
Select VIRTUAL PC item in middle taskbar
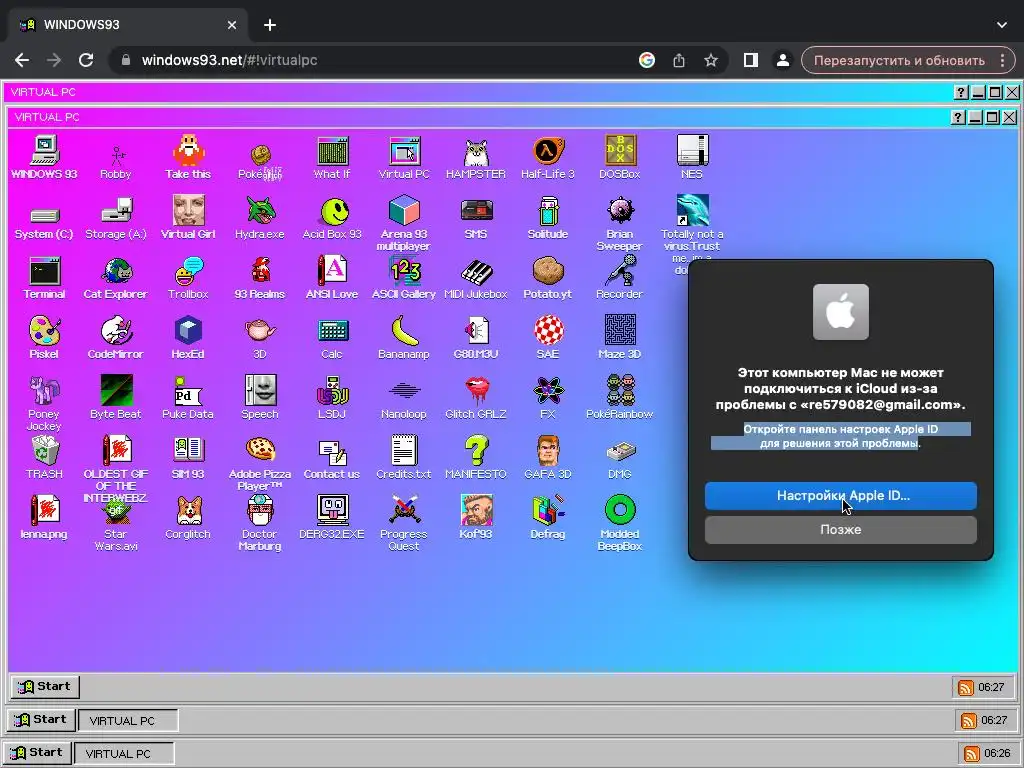pos(128,720)
